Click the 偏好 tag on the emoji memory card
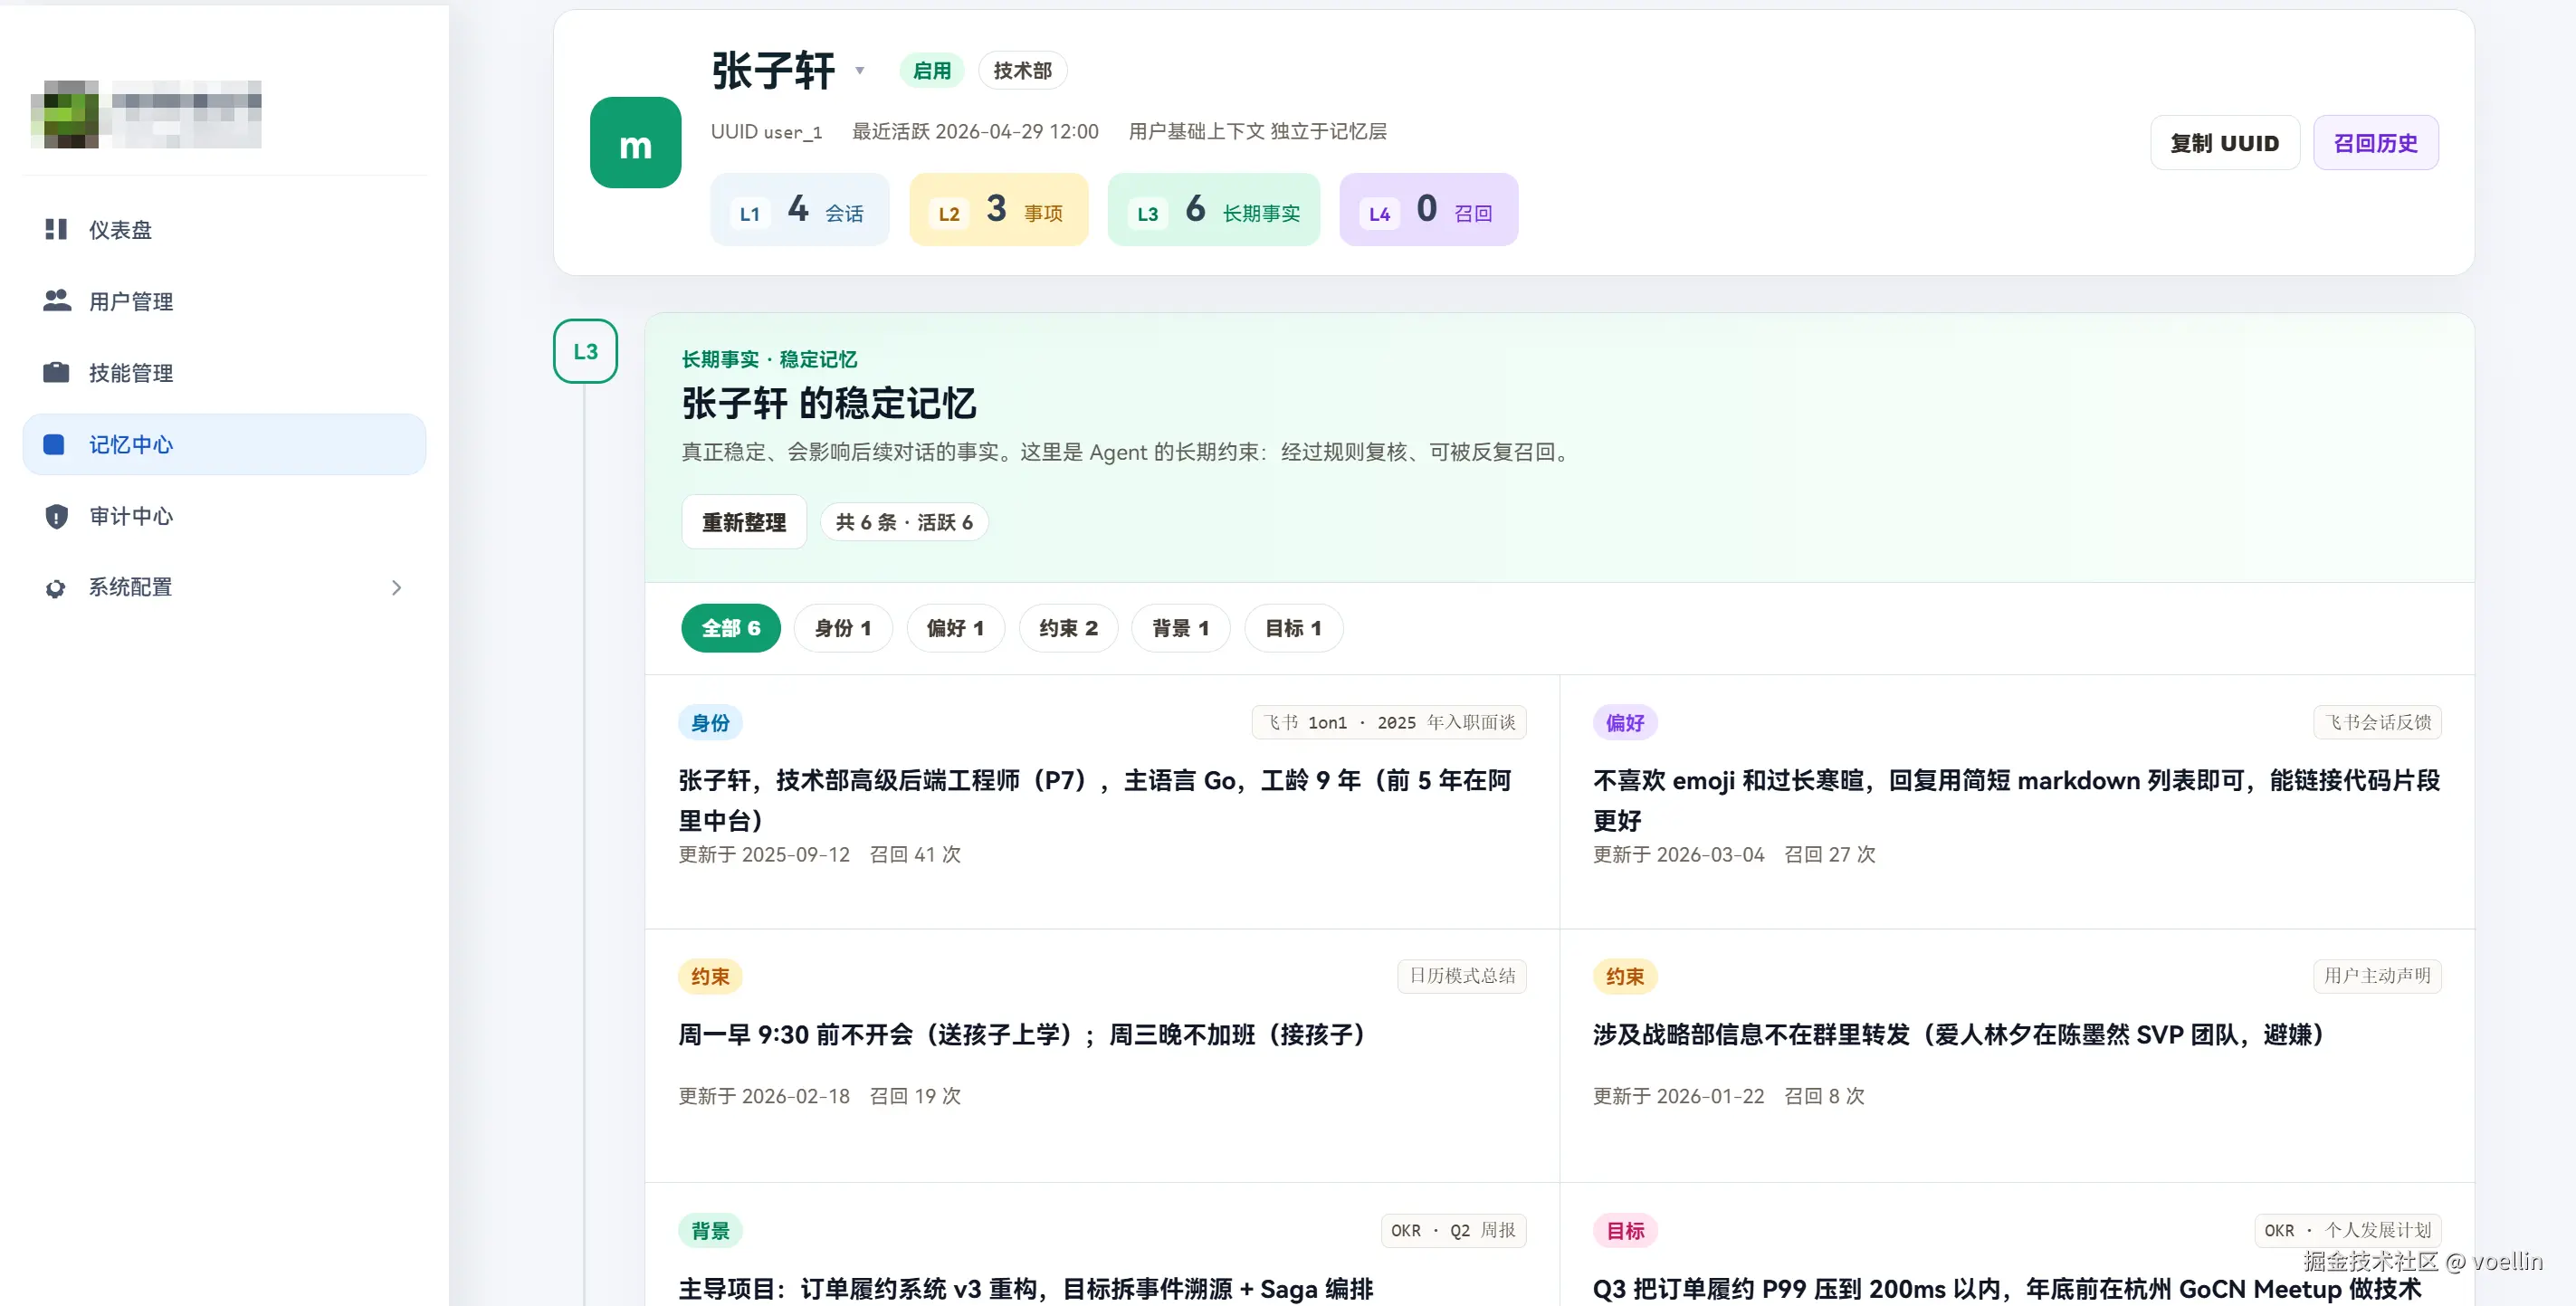Image resolution: width=2576 pixels, height=1306 pixels. point(1625,722)
